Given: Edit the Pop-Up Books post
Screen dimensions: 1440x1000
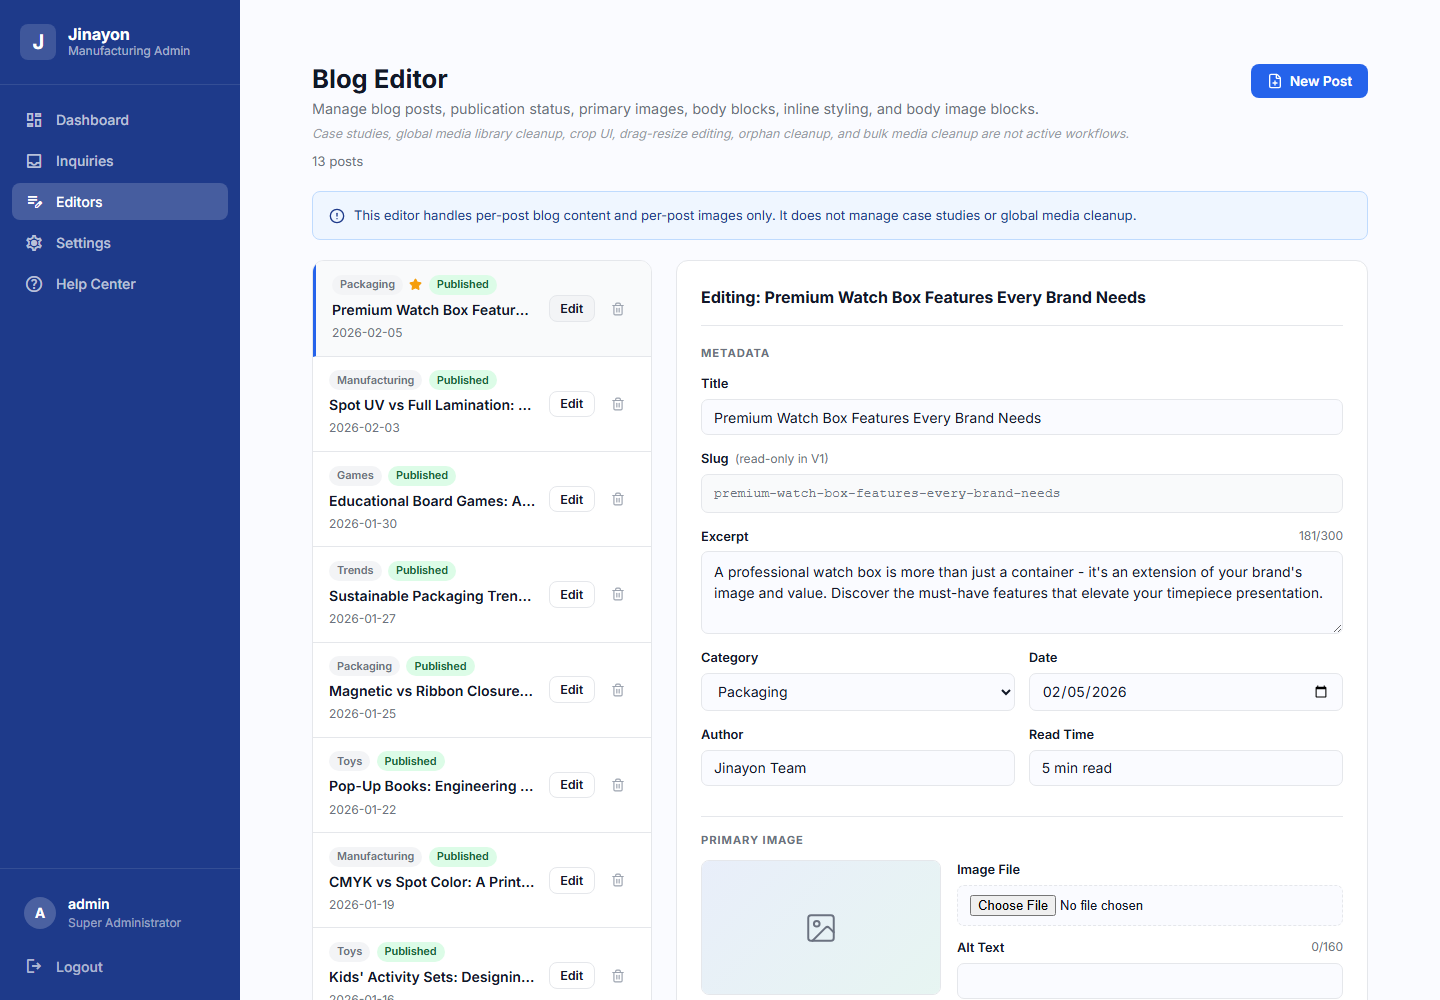Looking at the screenshot, I should pyautogui.click(x=572, y=785).
